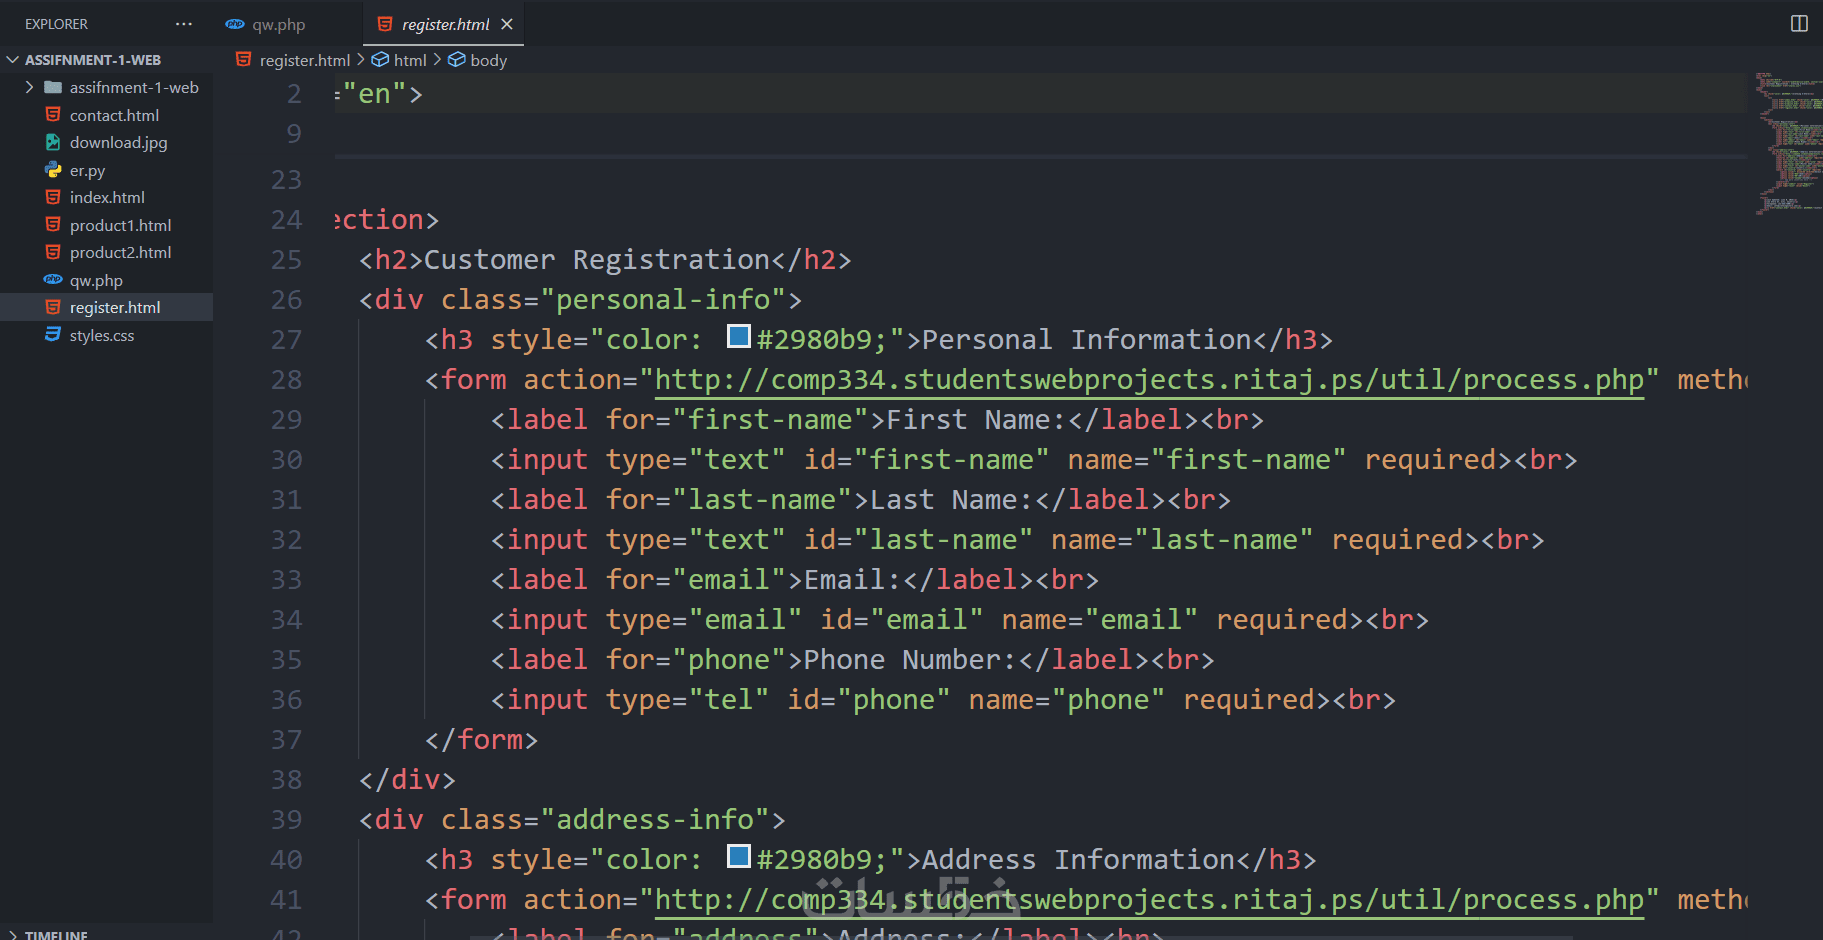Open index.html from the file explorer
Screen dimensions: 1823x940
107,197
